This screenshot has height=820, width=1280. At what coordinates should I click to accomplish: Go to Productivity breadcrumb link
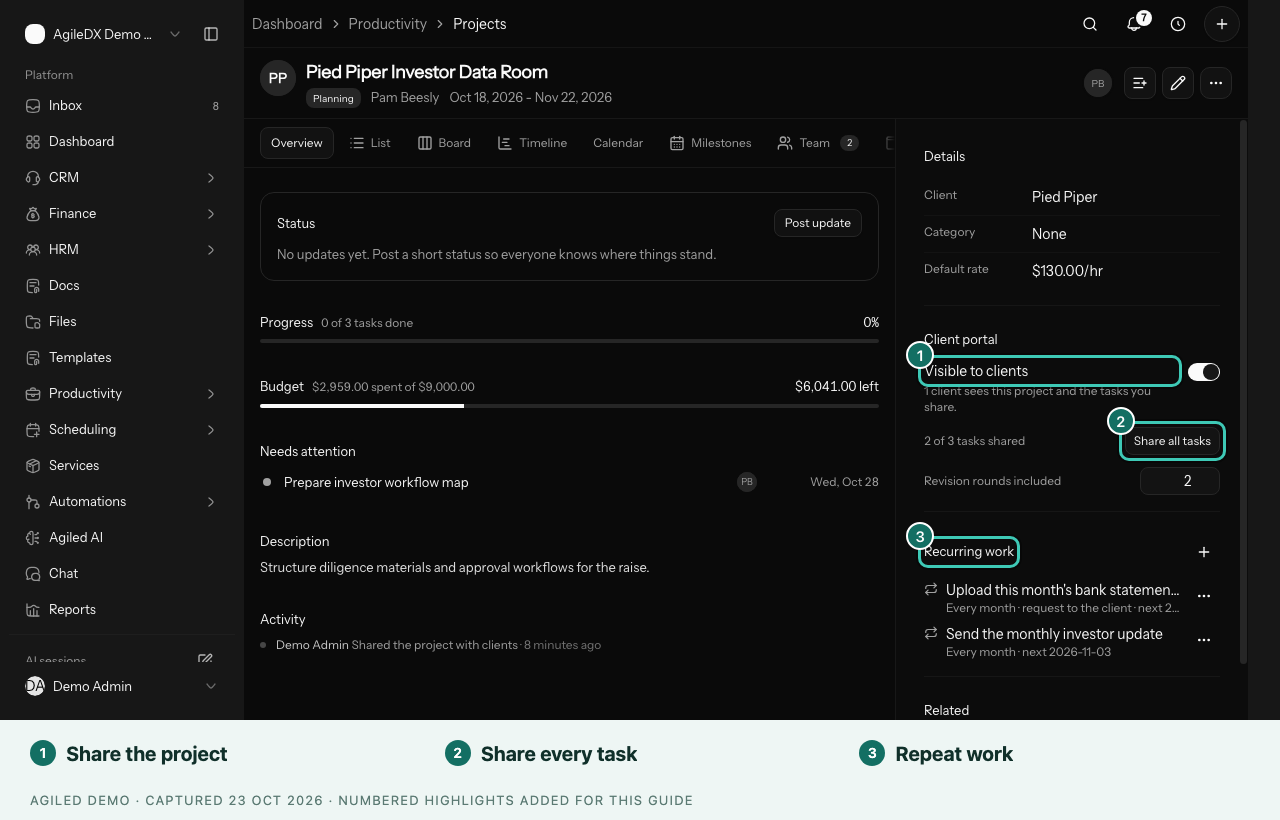[388, 24]
